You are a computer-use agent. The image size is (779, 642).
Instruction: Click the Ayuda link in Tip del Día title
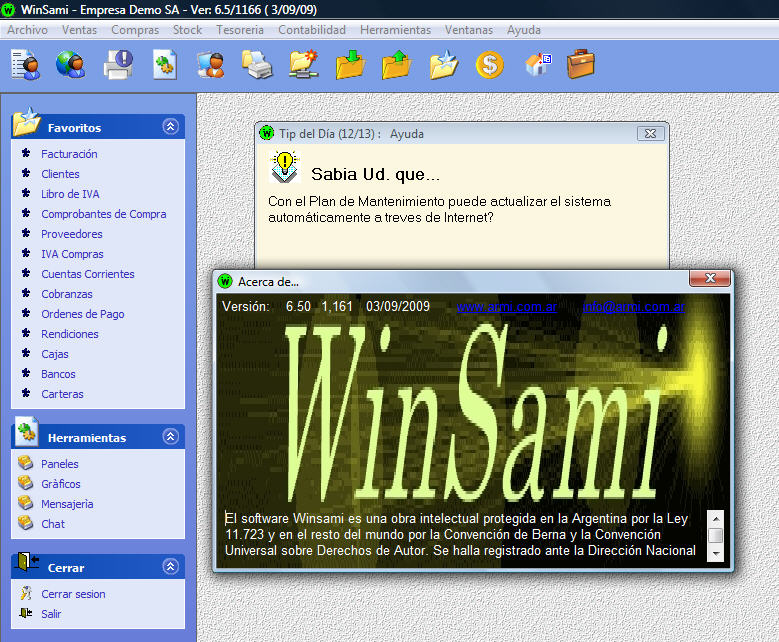pyautogui.click(x=406, y=134)
